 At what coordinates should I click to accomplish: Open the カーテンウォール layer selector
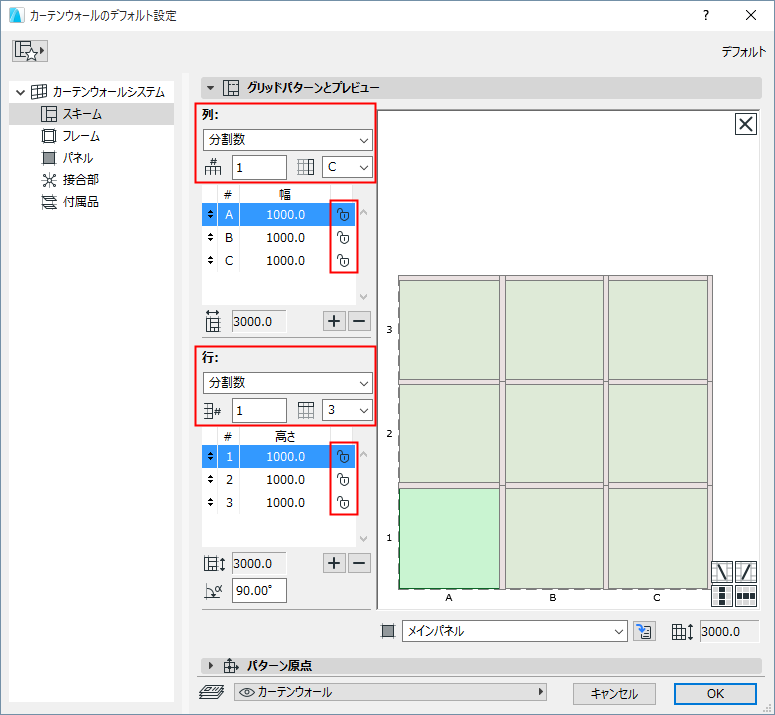point(390,692)
